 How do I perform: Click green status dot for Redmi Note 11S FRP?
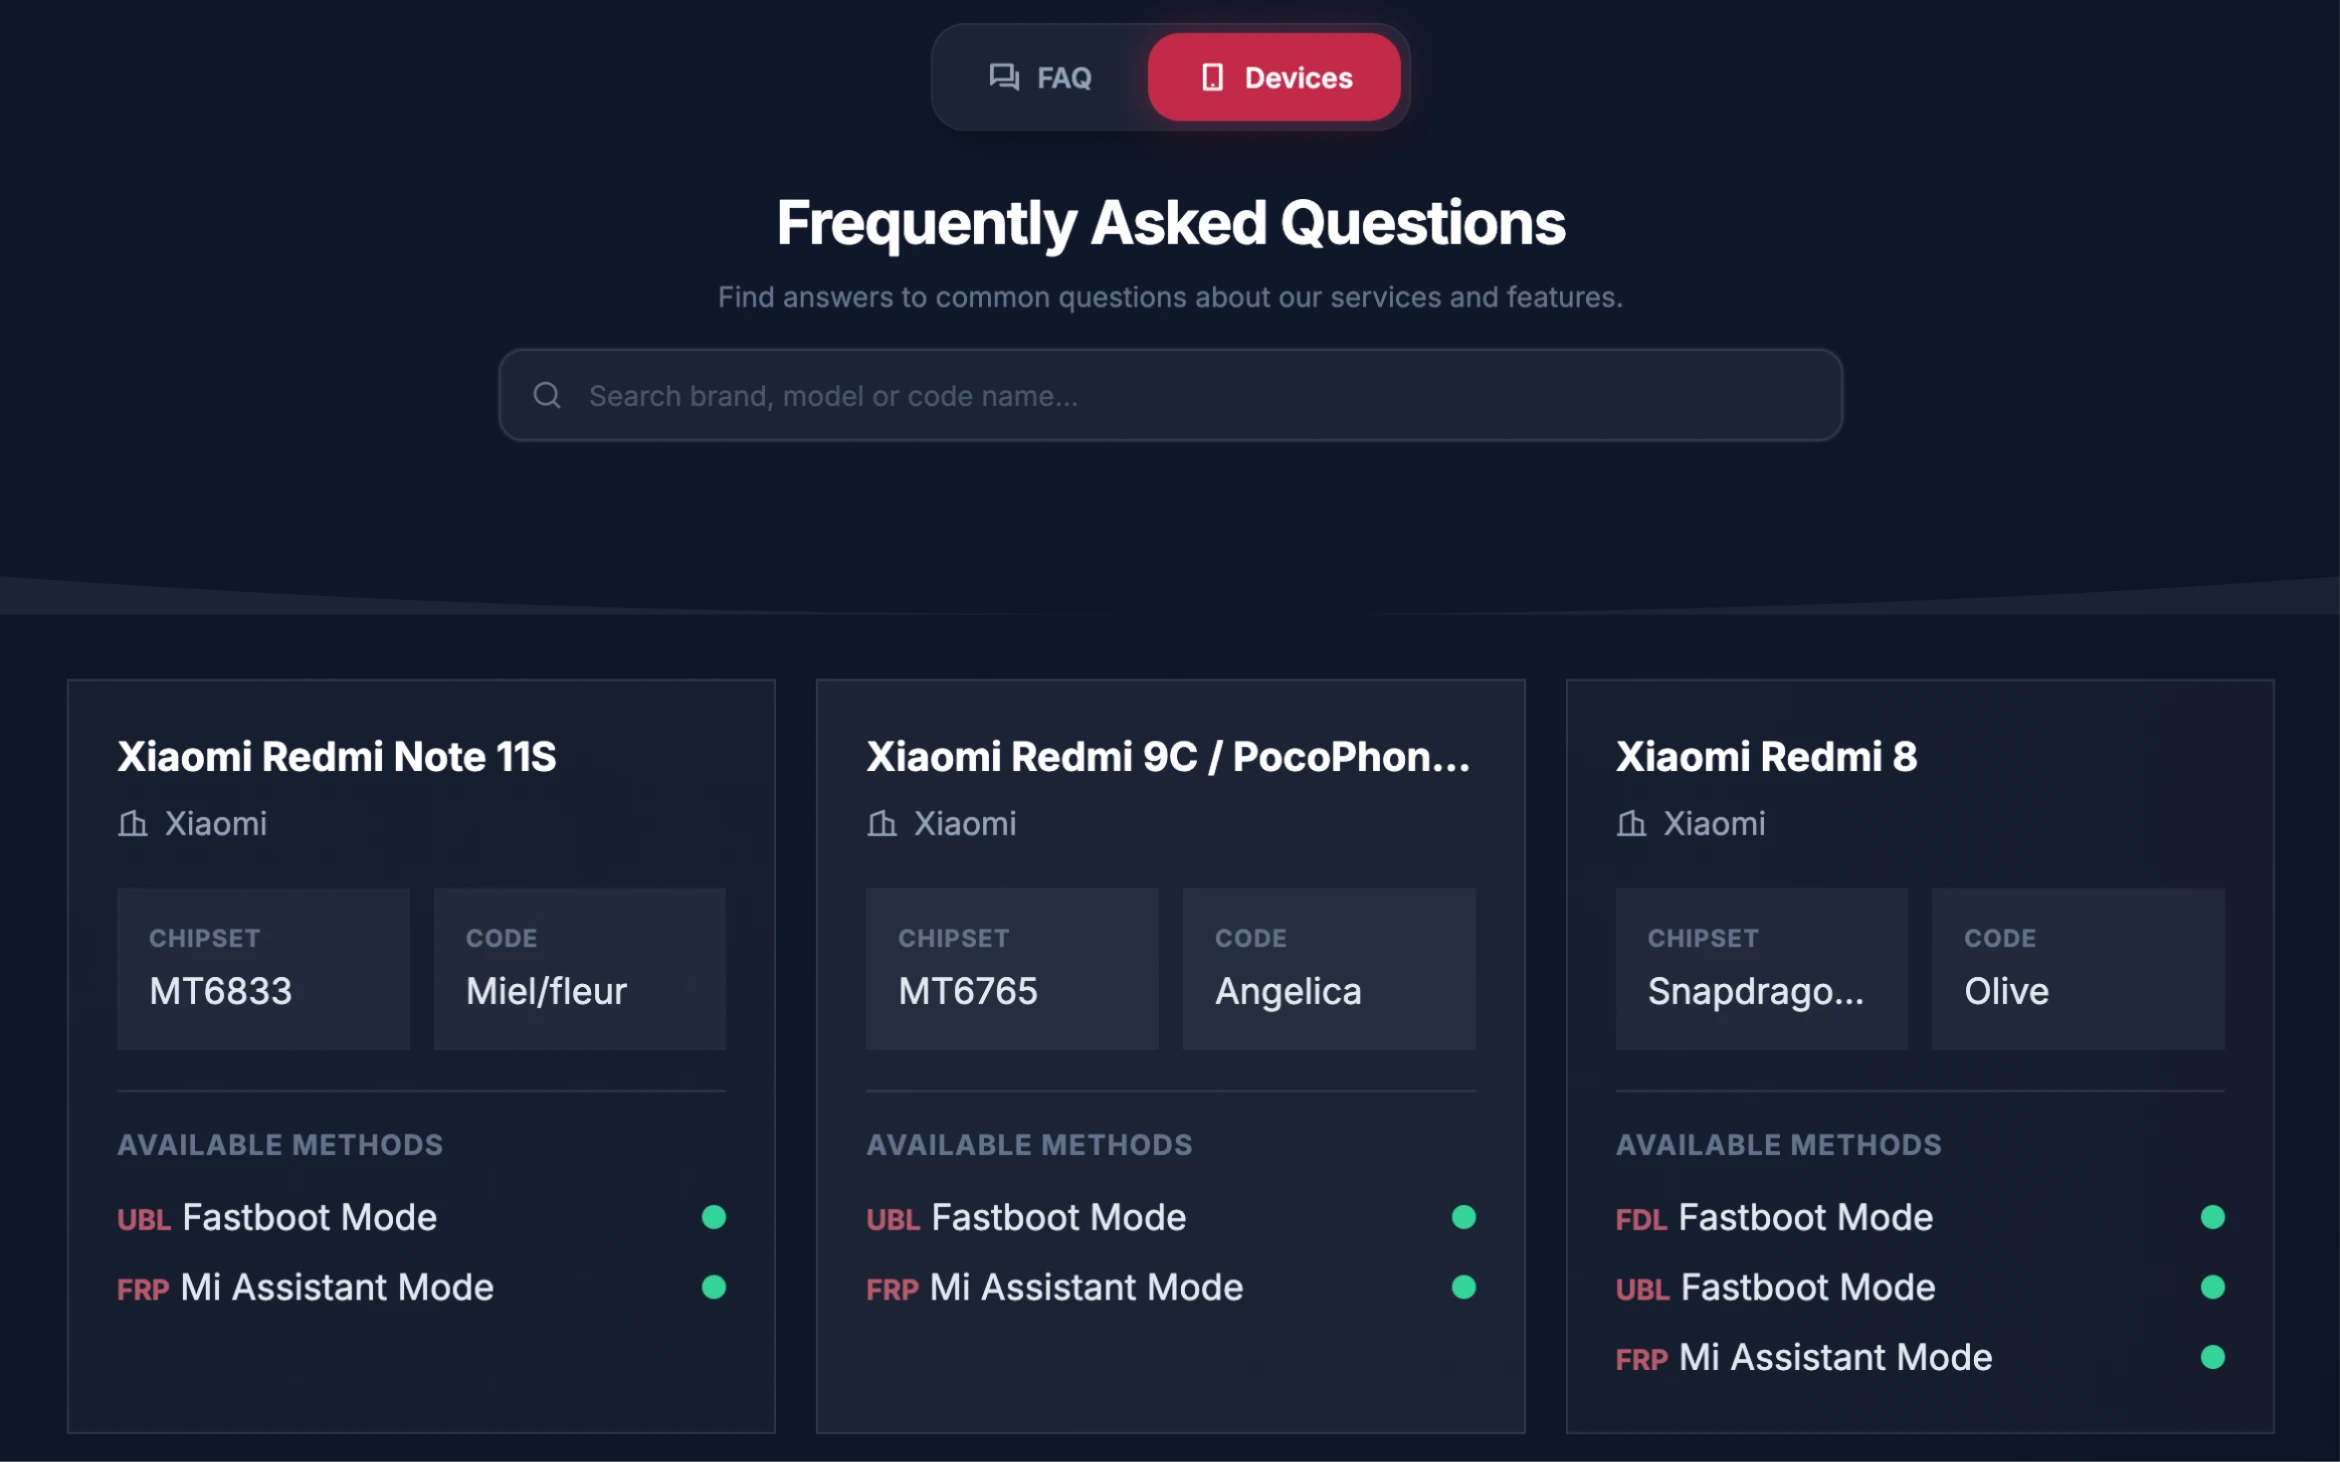(714, 1287)
